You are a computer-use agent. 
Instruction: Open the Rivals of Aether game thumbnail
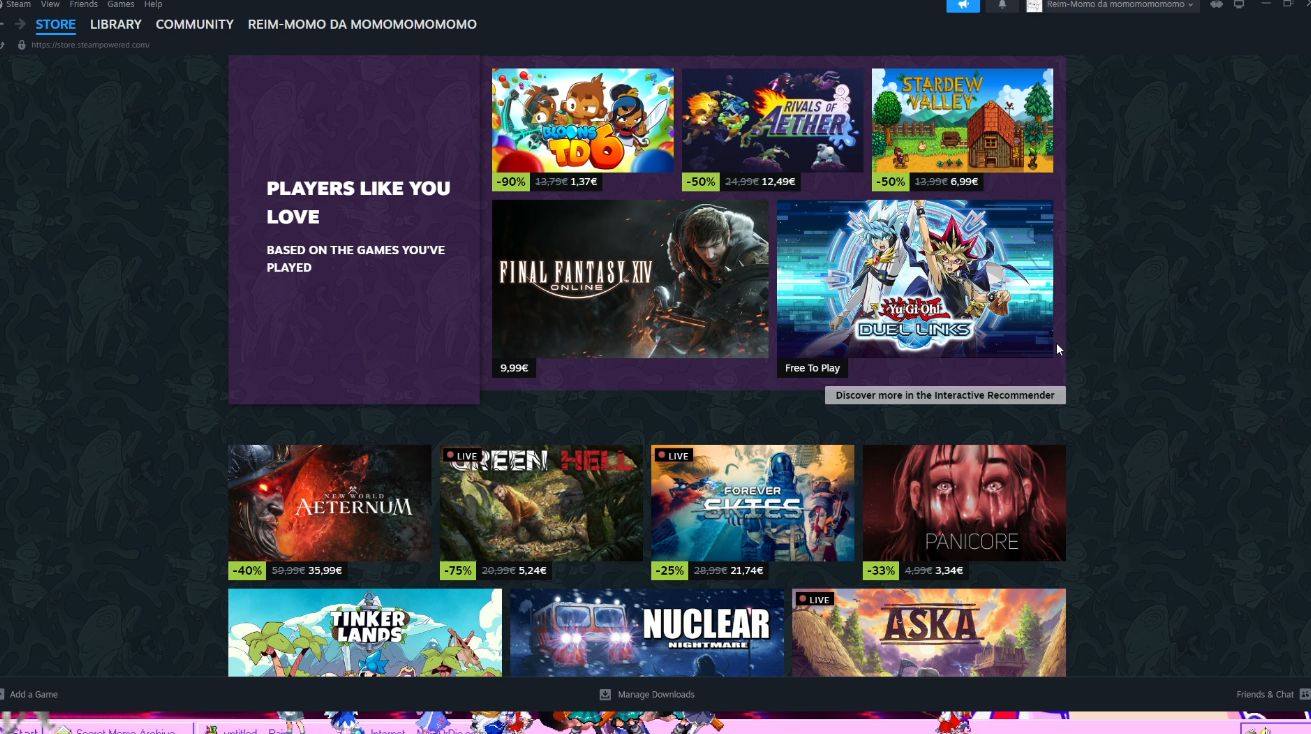coord(773,120)
